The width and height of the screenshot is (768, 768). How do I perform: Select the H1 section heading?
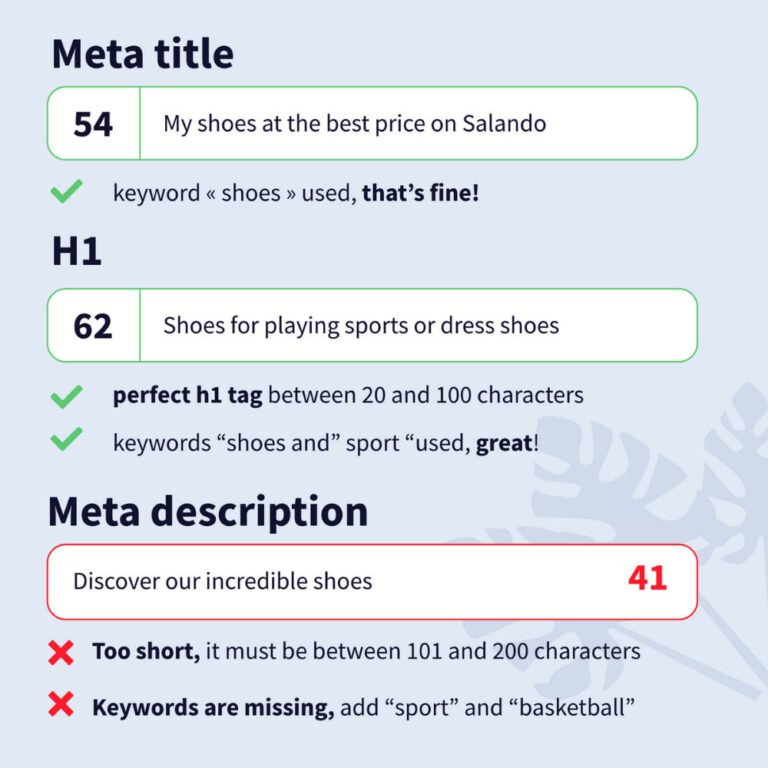tap(77, 251)
